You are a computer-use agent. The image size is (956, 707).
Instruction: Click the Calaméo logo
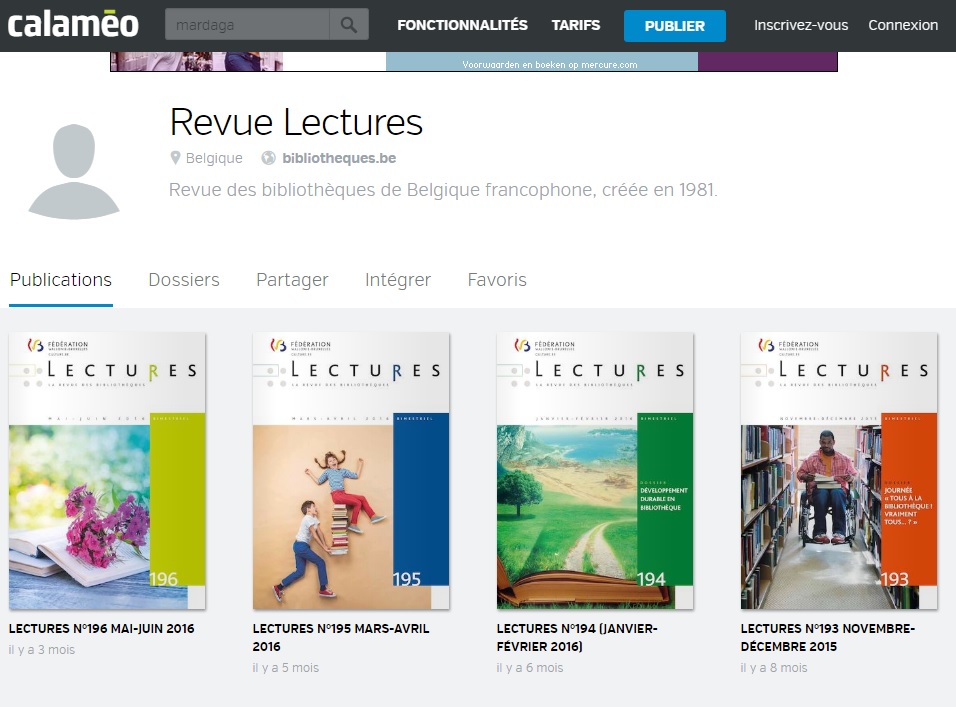pos(73,25)
